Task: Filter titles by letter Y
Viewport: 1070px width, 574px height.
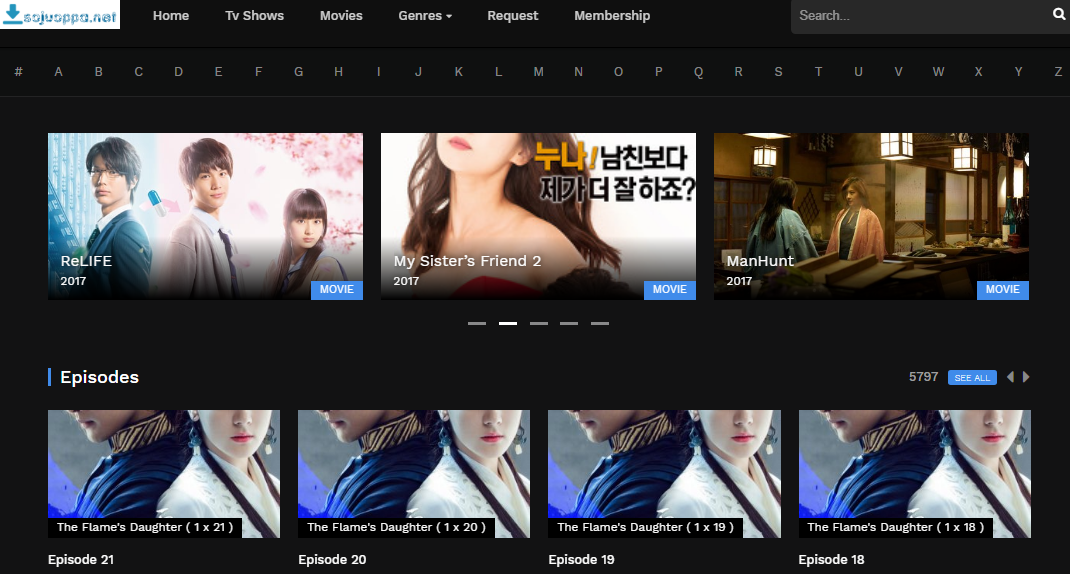Action: pos(1018,72)
